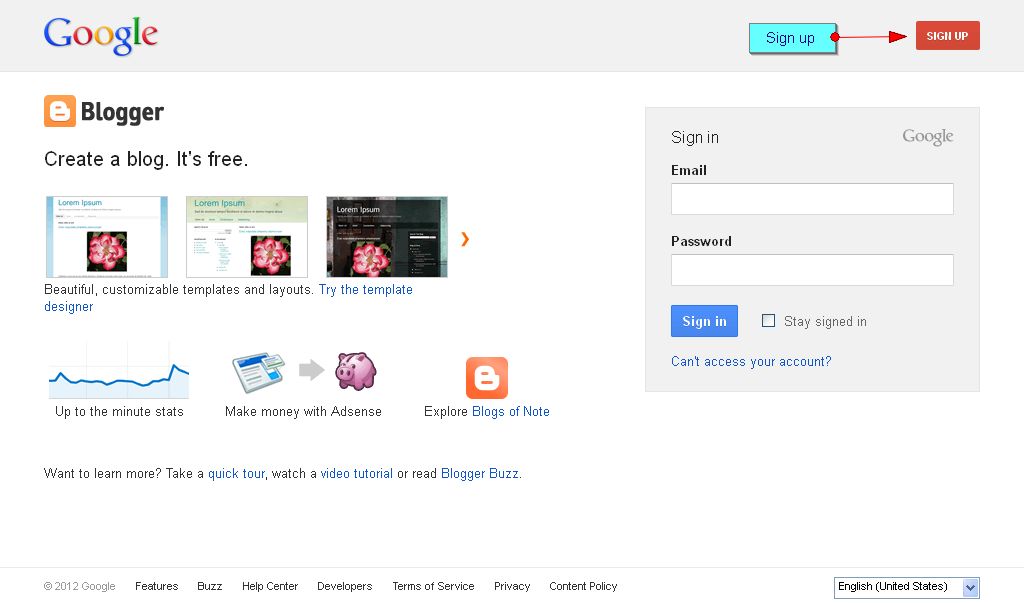Open the quick tour link
The image size is (1024, 603).
(237, 473)
